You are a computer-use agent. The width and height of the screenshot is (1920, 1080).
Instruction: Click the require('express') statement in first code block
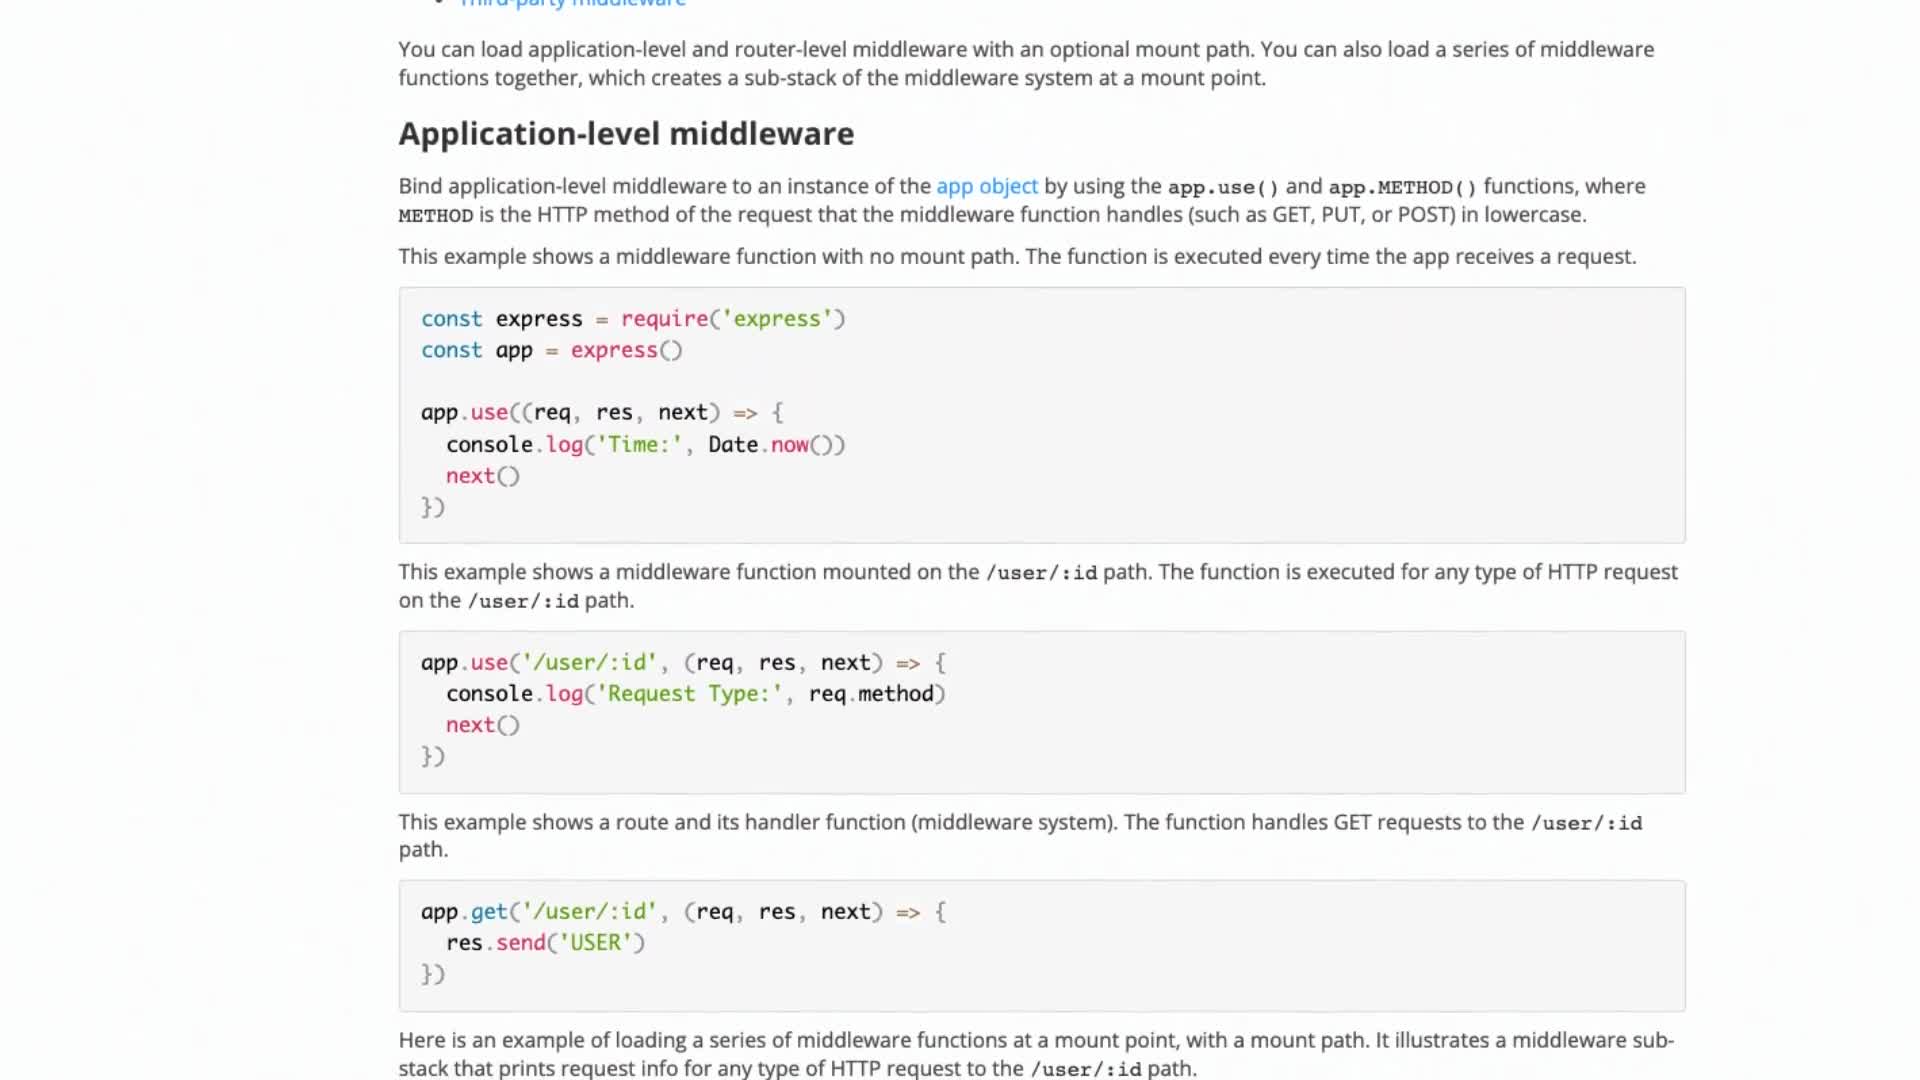pyautogui.click(x=733, y=318)
